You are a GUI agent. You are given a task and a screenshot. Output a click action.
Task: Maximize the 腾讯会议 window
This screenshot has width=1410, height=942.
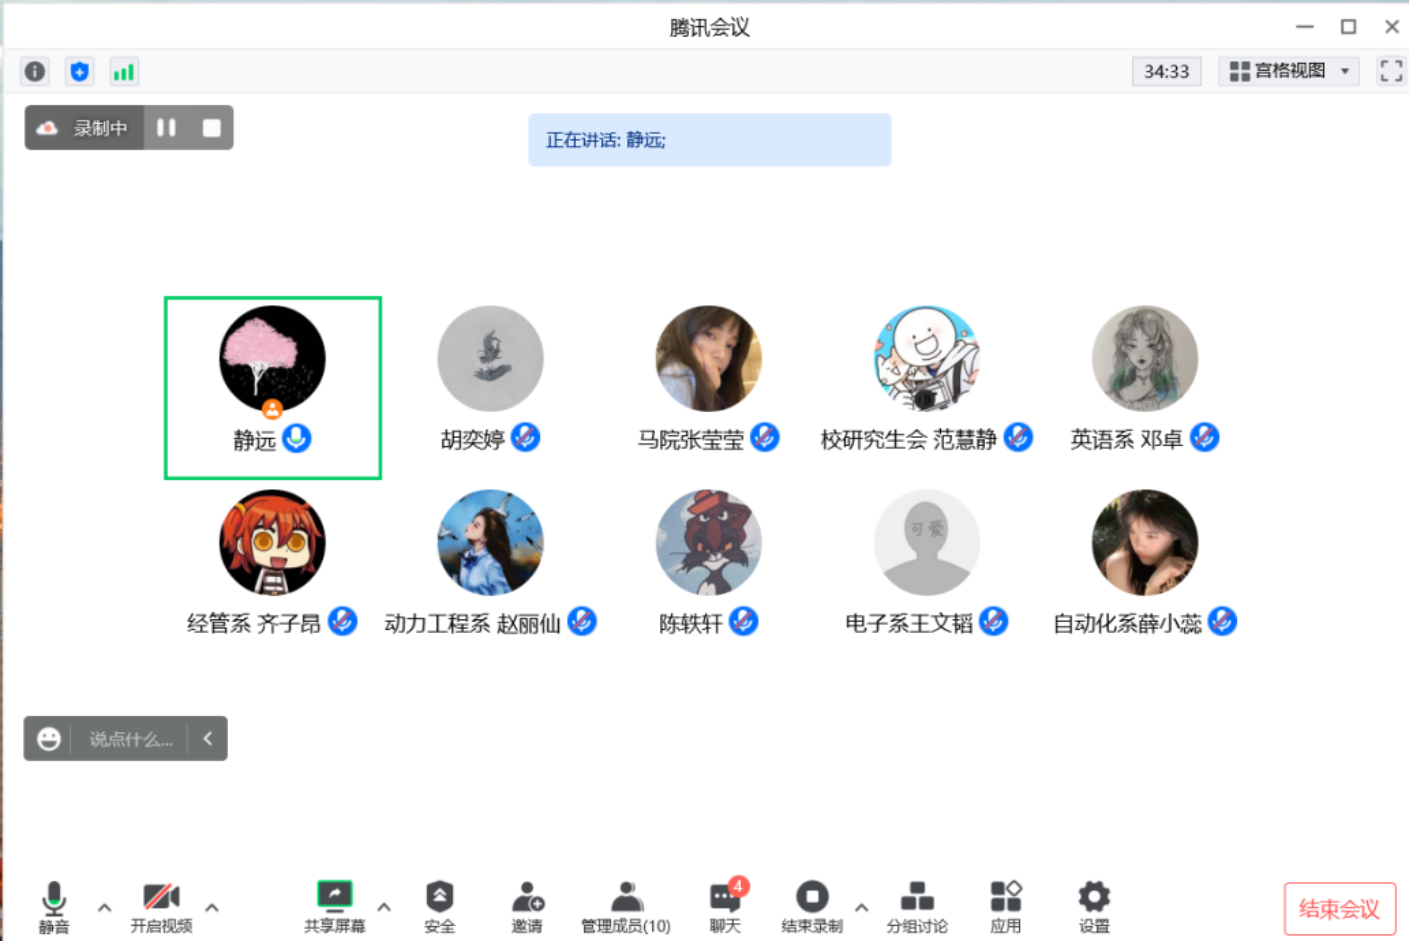[1348, 27]
